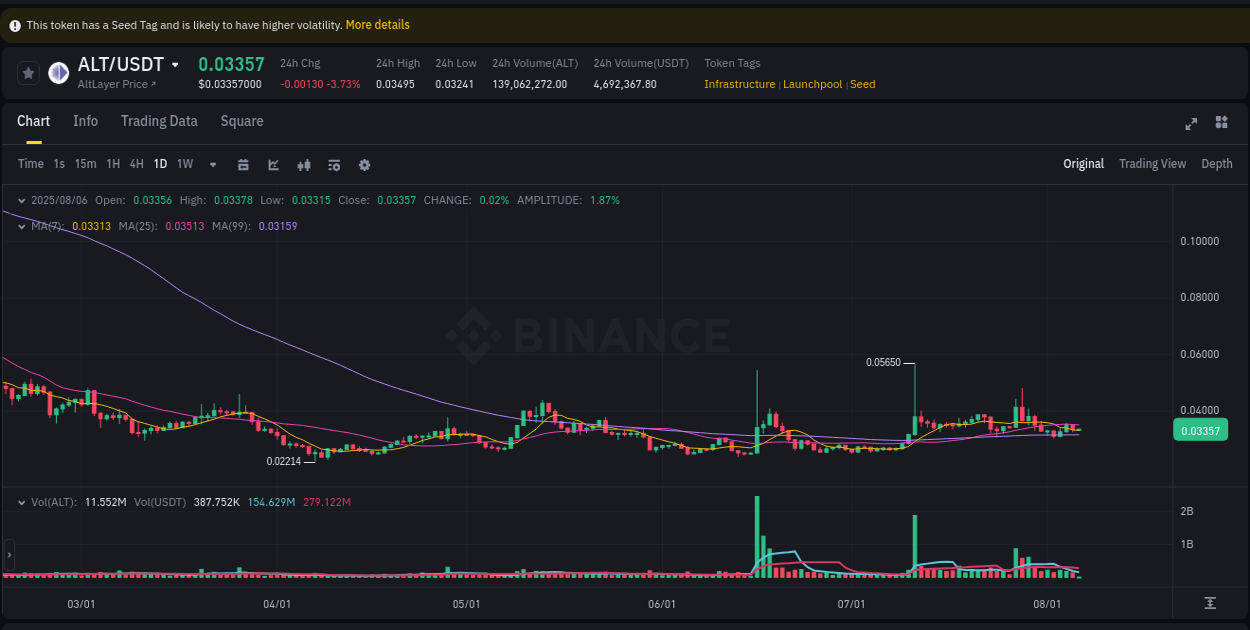This screenshot has width=1250, height=630.
Task: Open the Seed Tag More details link
Action: (x=377, y=24)
